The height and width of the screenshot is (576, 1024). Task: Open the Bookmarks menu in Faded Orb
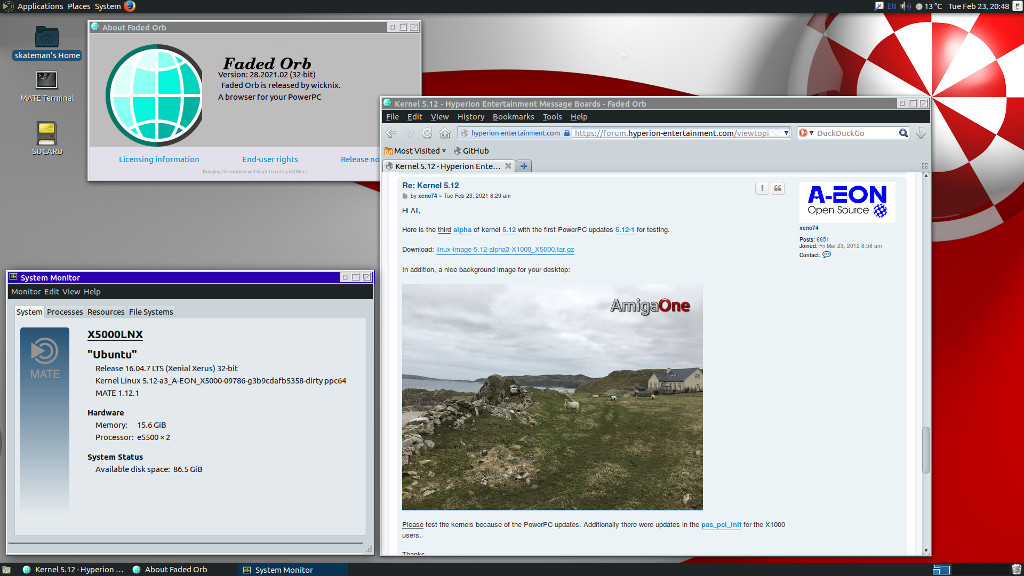(513, 117)
